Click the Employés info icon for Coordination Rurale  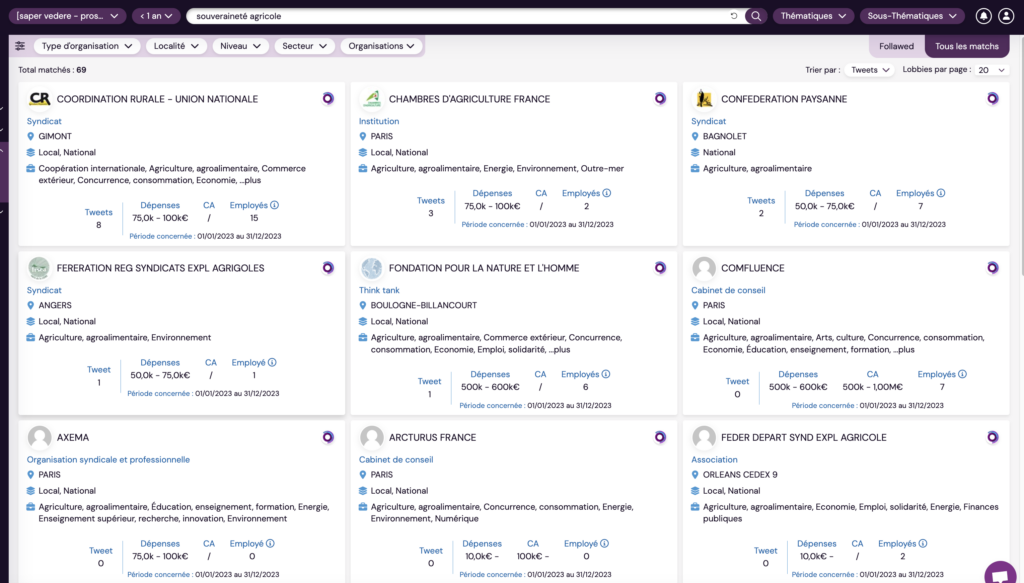click(274, 205)
